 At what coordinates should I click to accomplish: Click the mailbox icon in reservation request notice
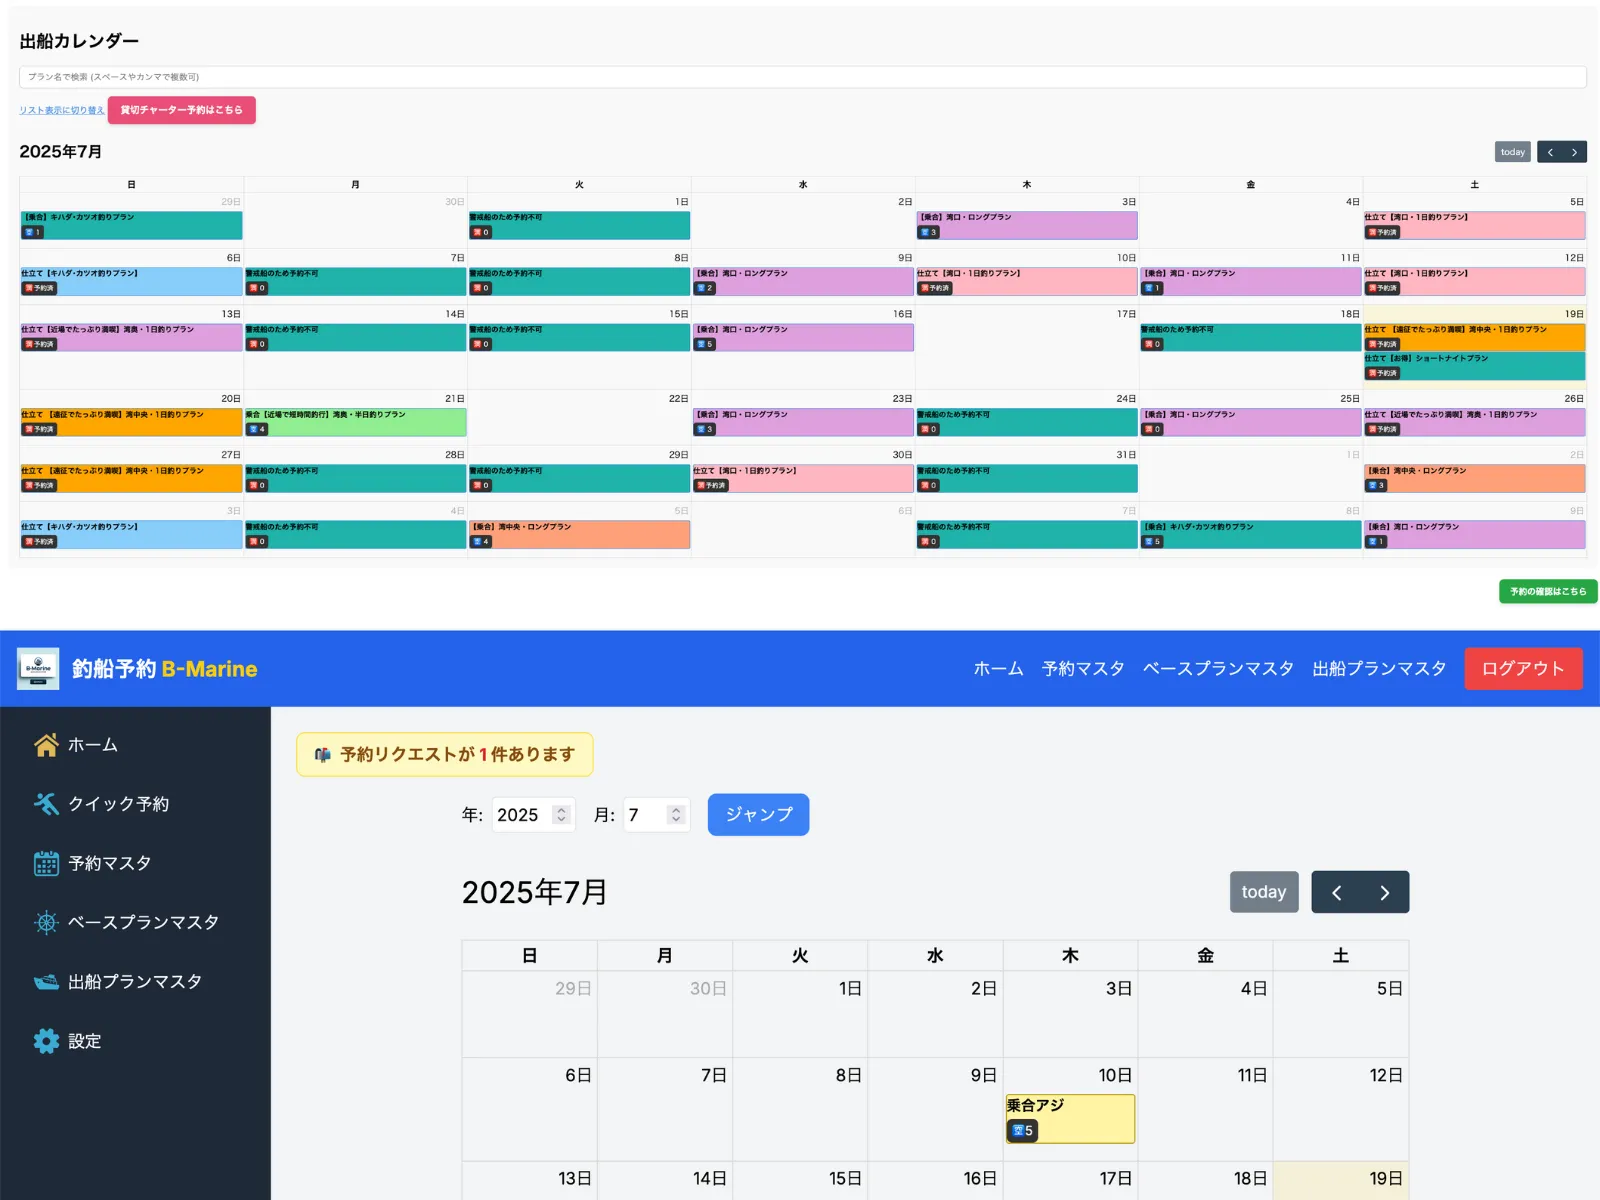[x=322, y=755]
